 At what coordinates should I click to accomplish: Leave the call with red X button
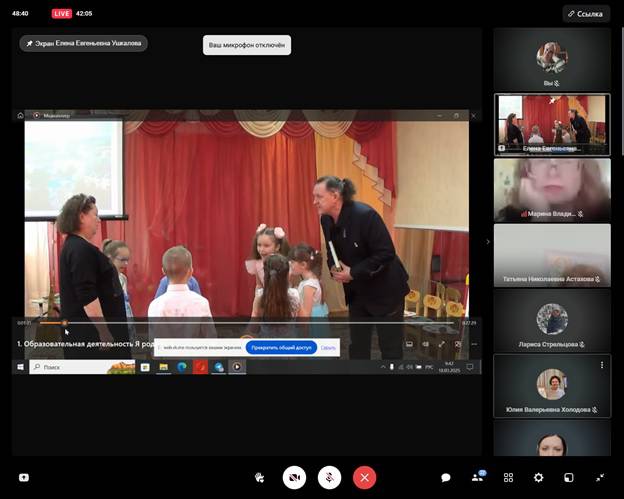tap(365, 478)
